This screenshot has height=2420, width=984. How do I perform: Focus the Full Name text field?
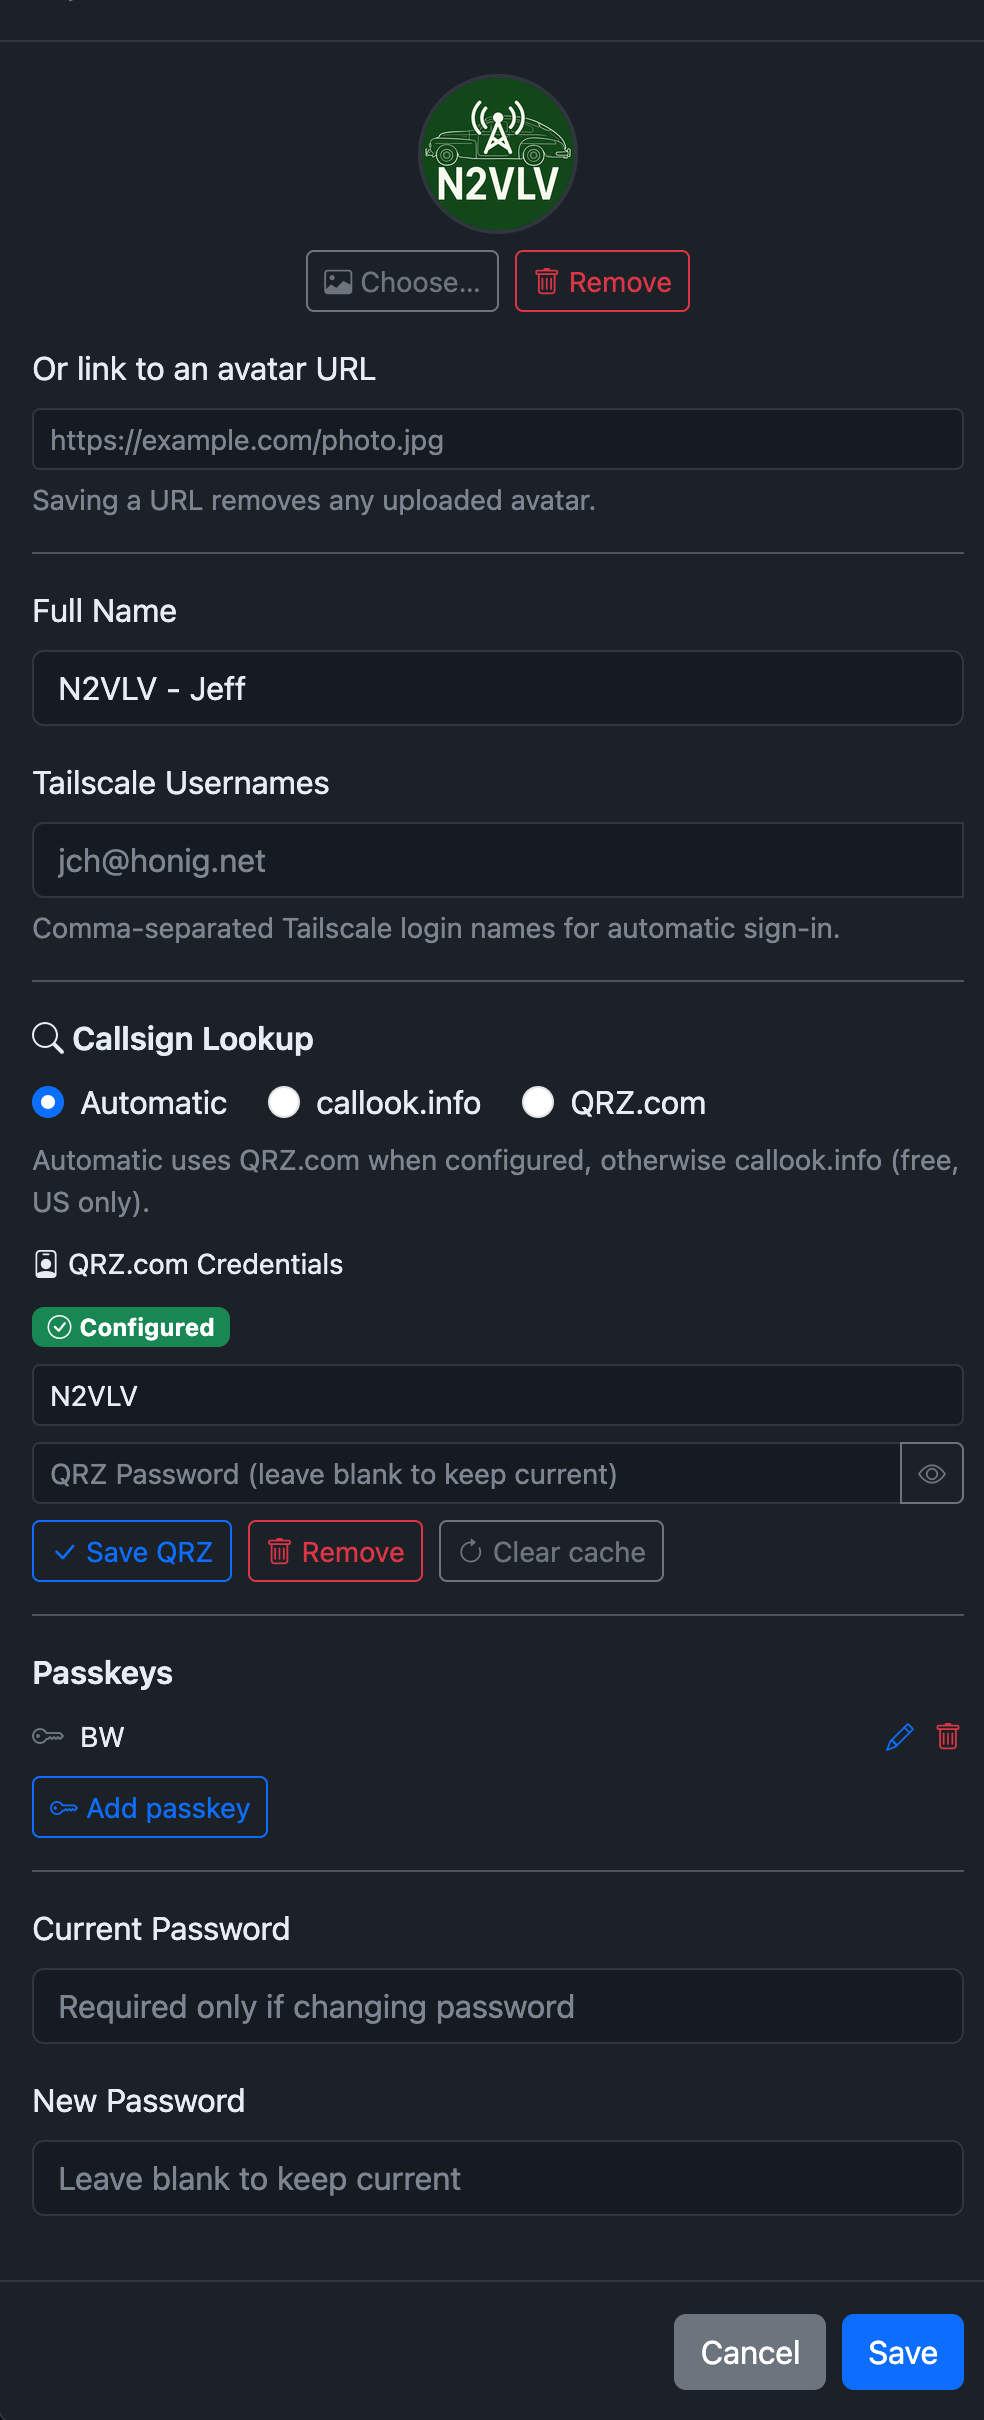tap(498, 688)
